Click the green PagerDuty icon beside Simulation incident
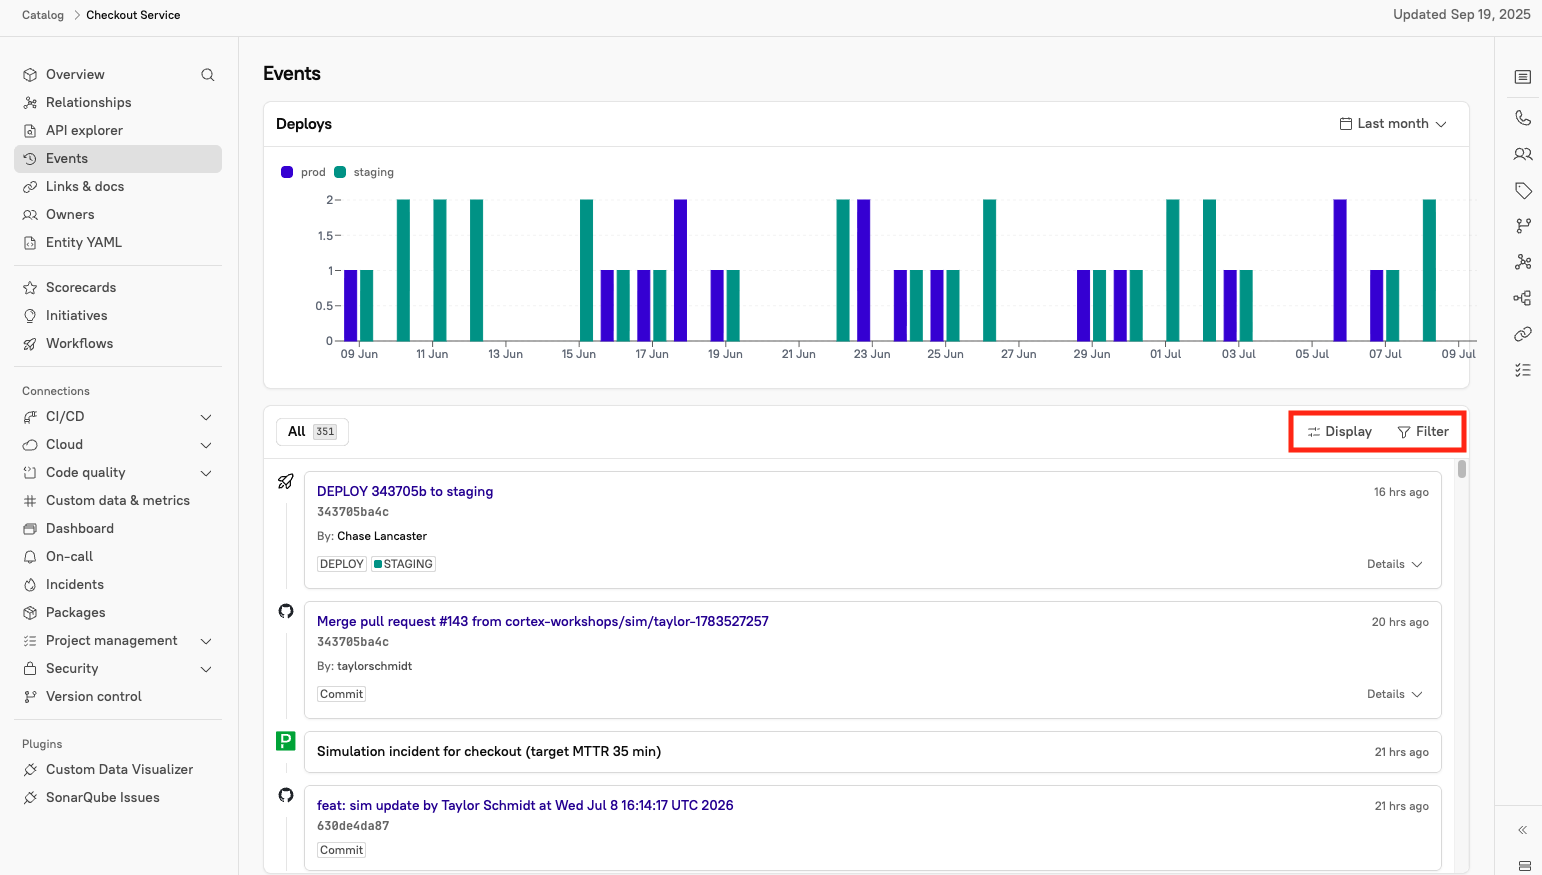This screenshot has width=1542, height=875. [x=286, y=741]
